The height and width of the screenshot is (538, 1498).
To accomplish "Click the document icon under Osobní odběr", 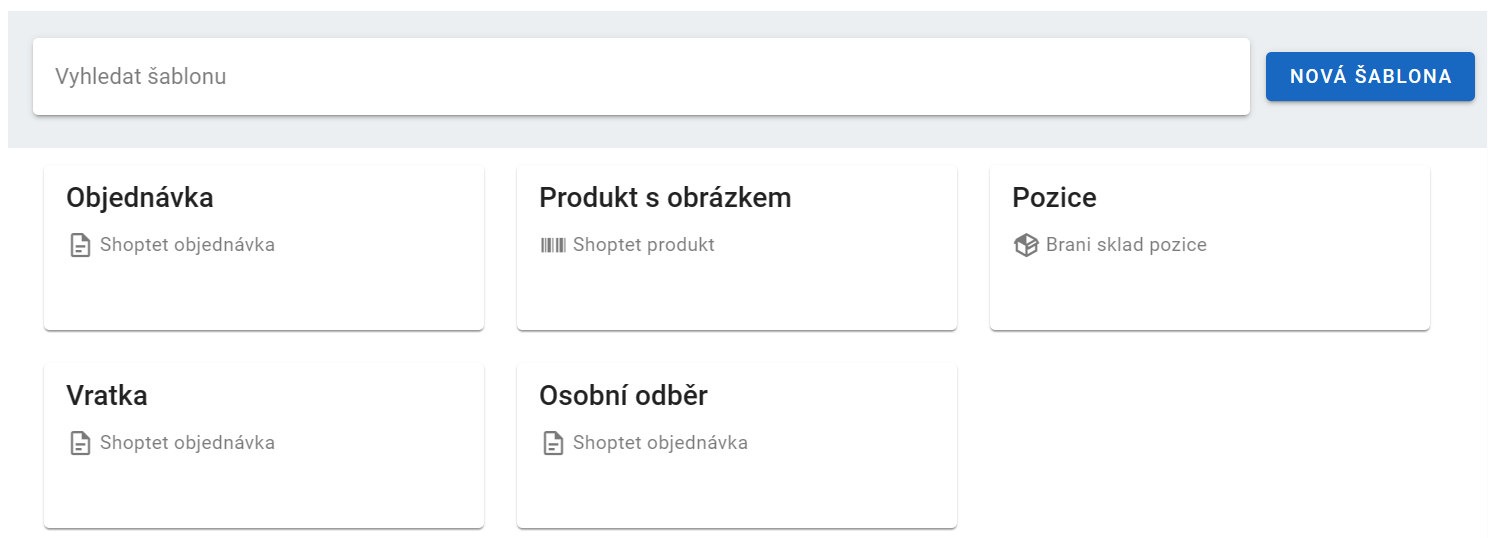I will pos(553,443).
